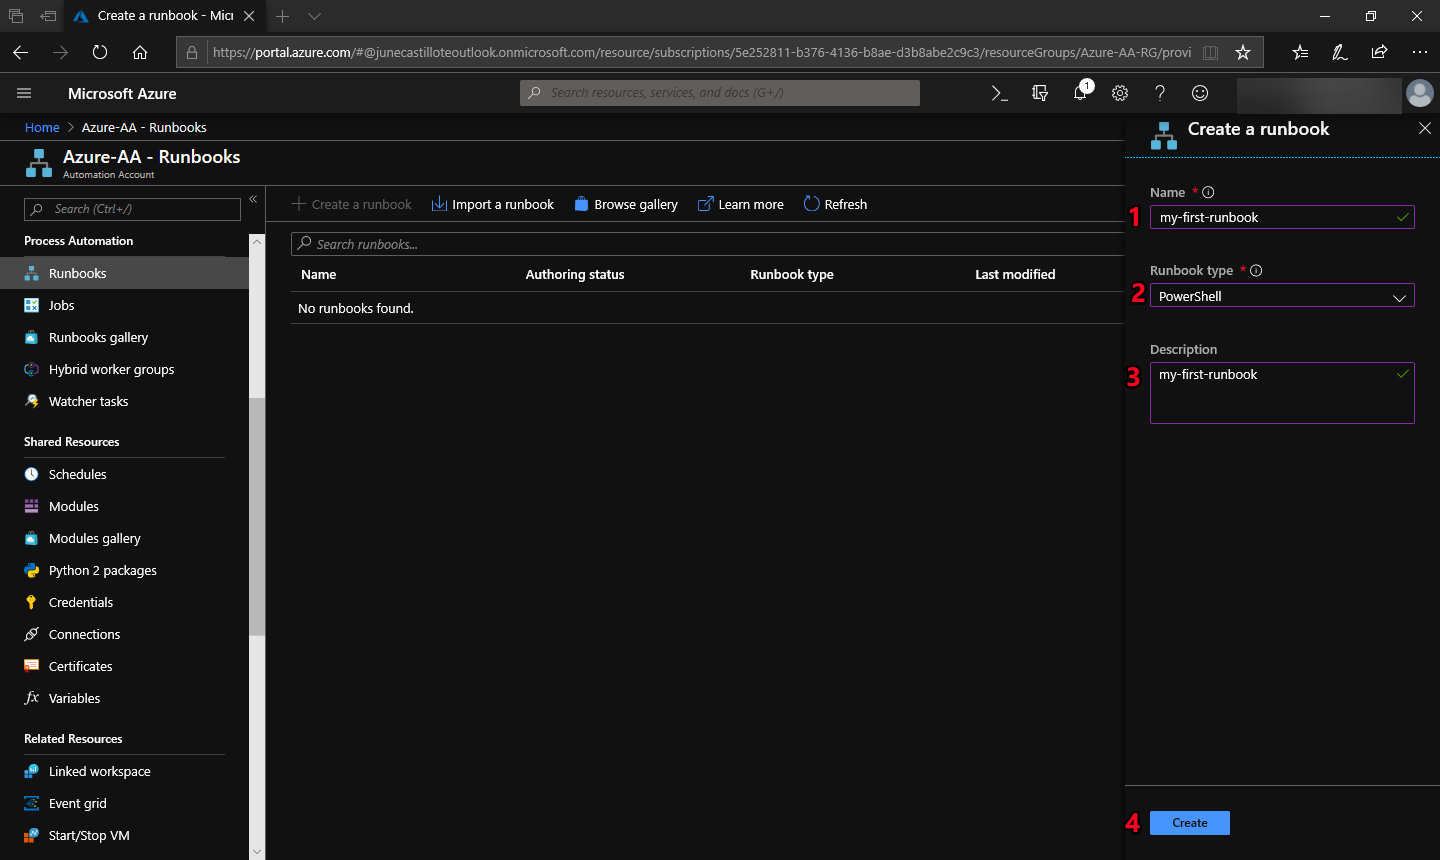Switch to the Watcher tasks section

tap(31, 401)
